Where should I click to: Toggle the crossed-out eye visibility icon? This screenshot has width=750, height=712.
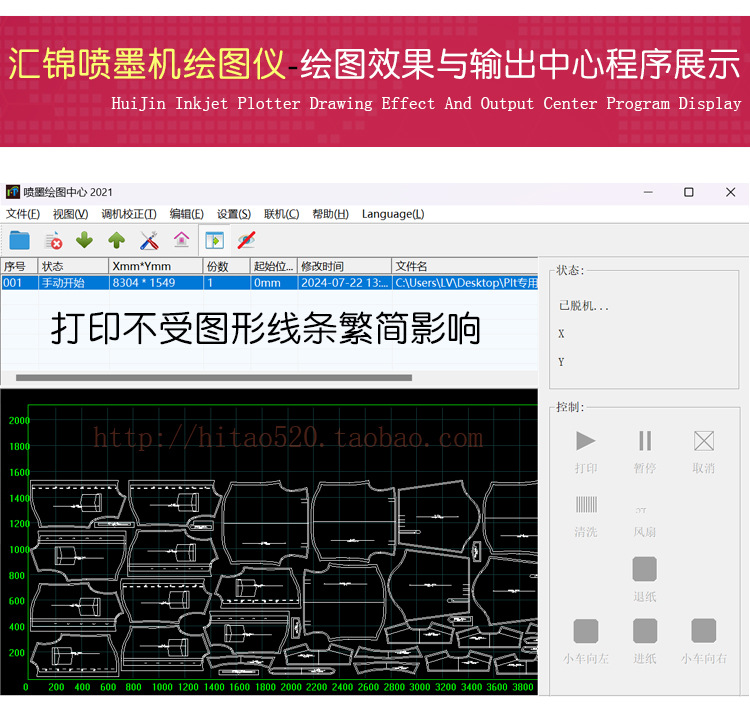click(x=246, y=240)
